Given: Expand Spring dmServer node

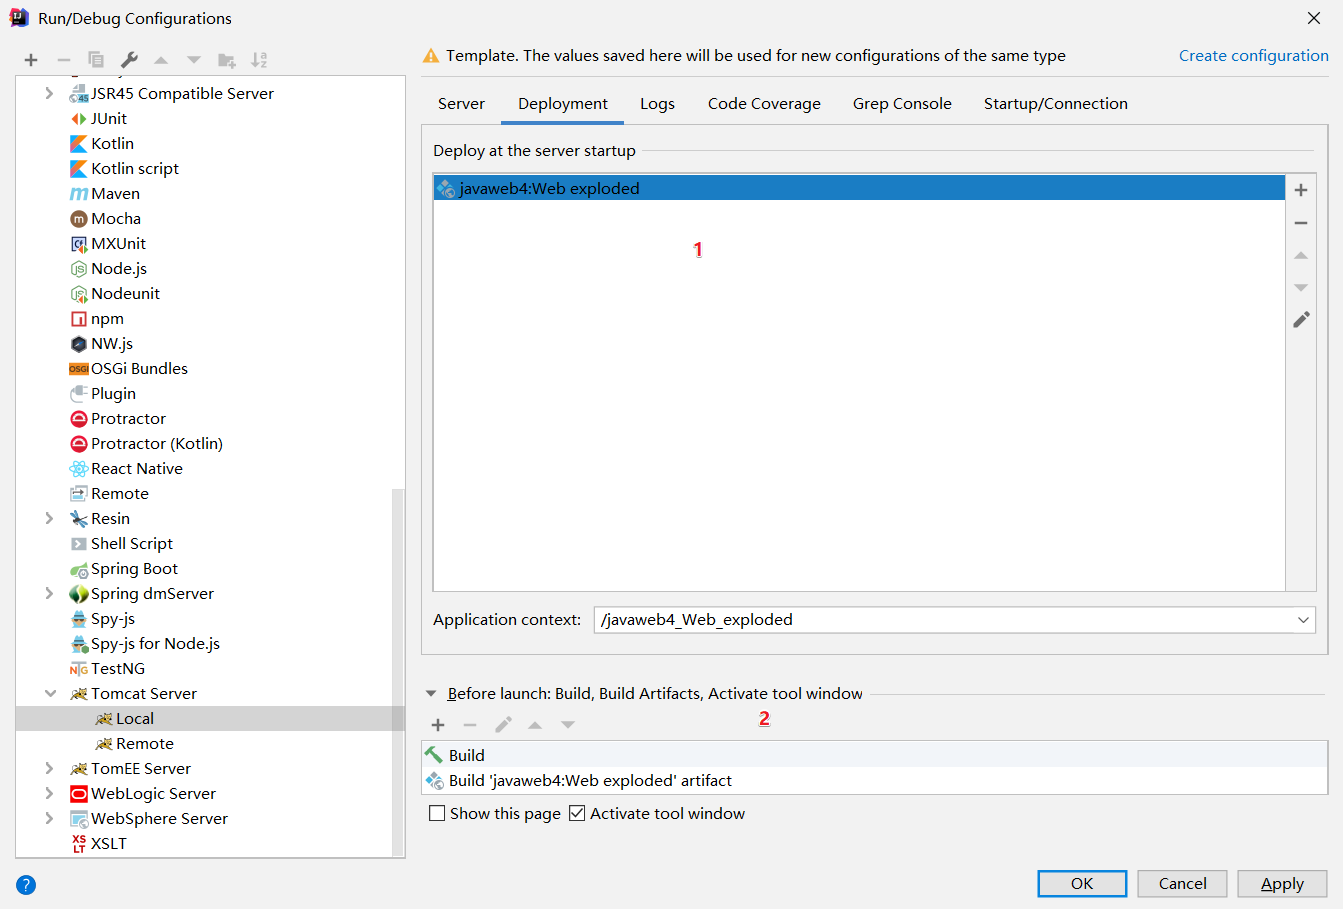Looking at the screenshot, I should (x=49, y=593).
